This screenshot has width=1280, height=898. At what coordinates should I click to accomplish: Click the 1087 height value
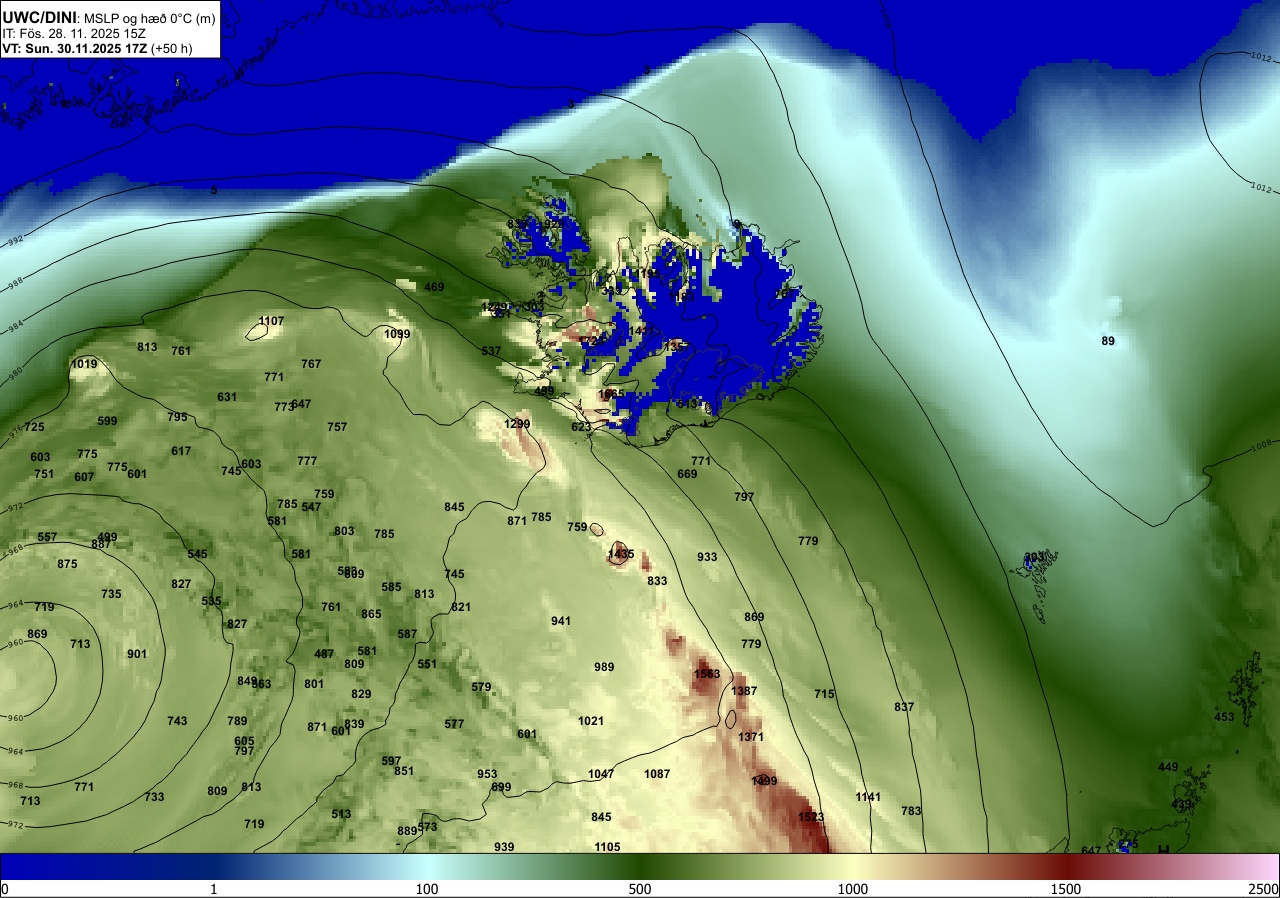[657, 774]
